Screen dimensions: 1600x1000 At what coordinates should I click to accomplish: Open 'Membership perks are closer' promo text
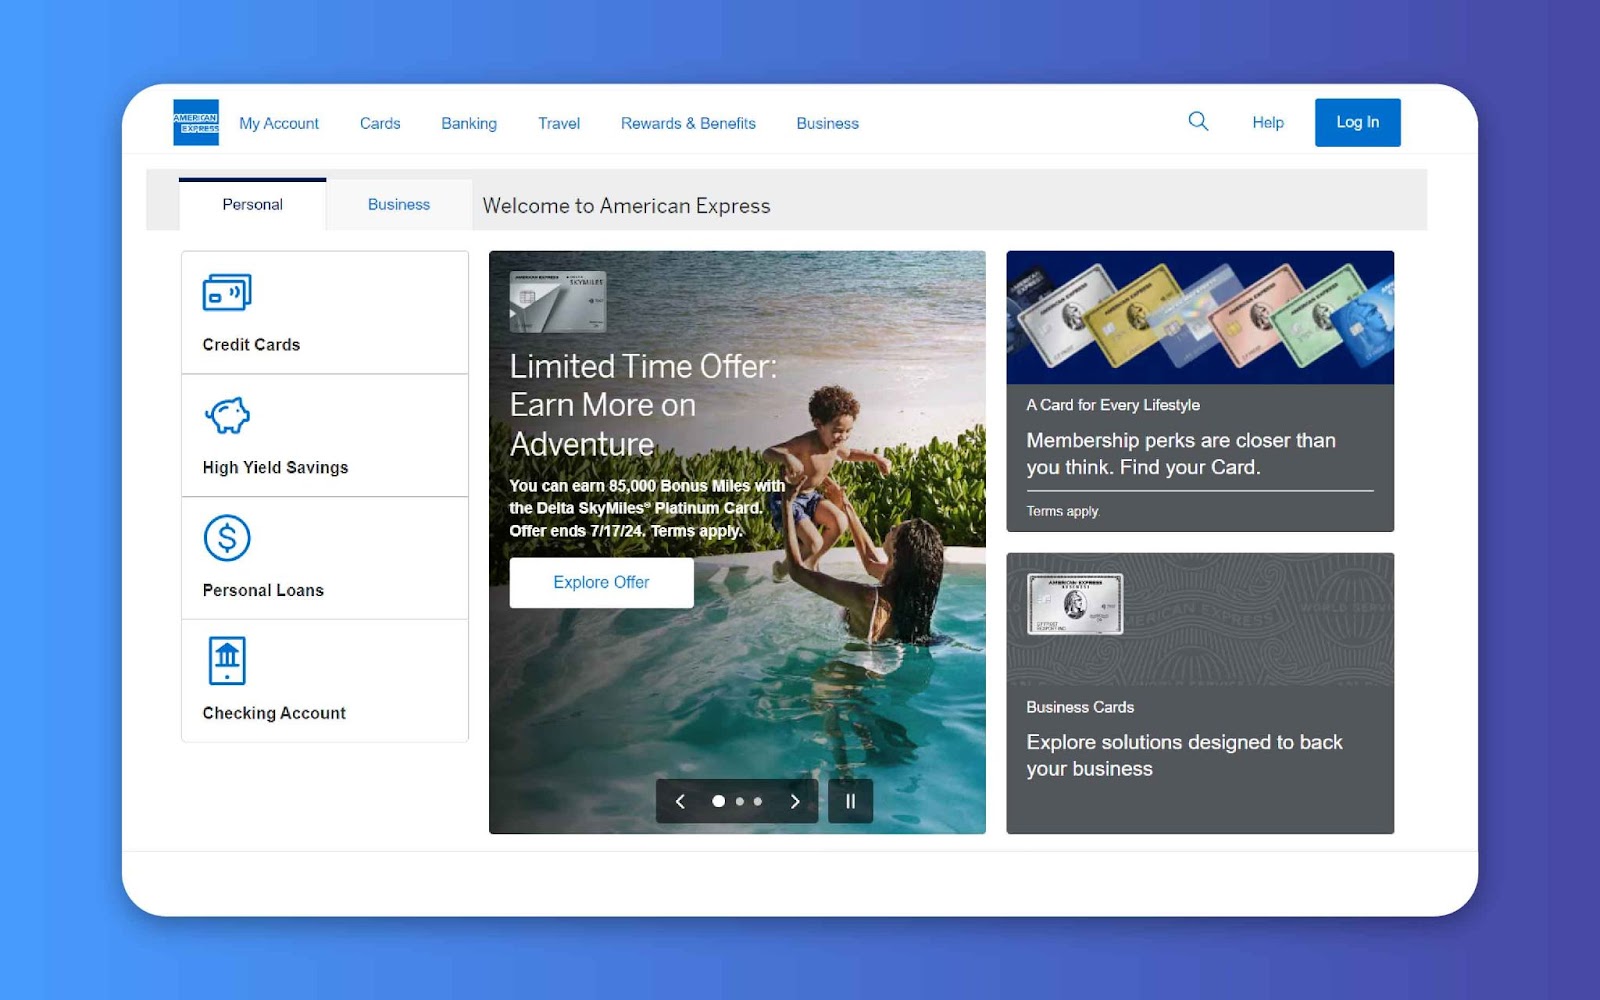[1181, 453]
